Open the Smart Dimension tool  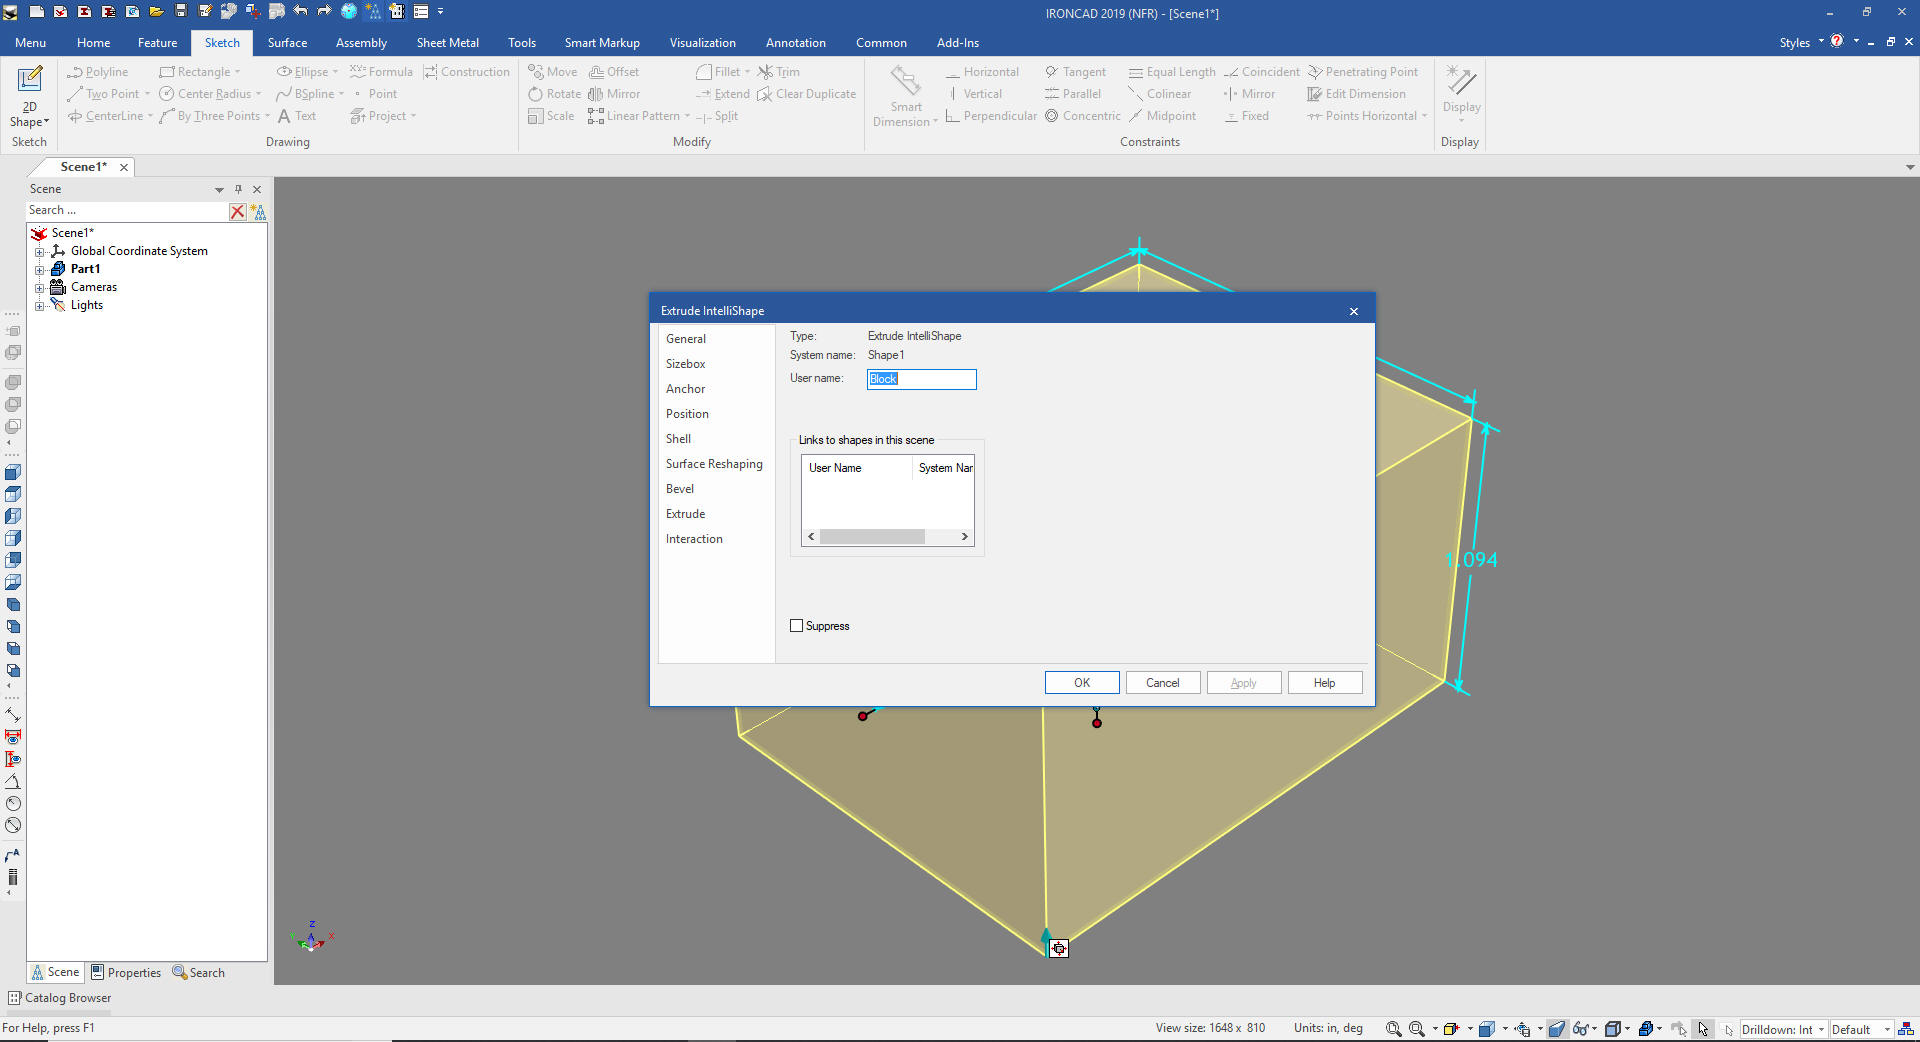coord(905,97)
